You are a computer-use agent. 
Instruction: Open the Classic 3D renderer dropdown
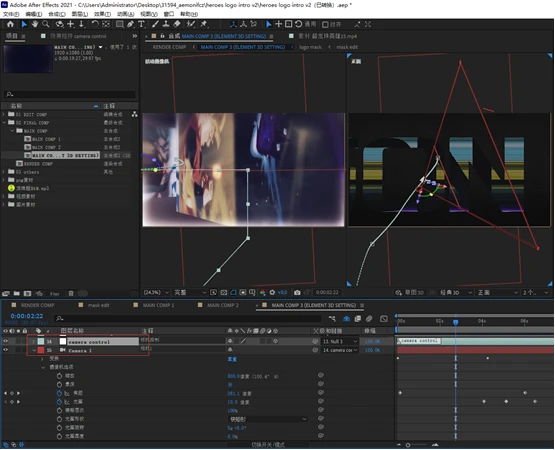pyautogui.click(x=456, y=292)
